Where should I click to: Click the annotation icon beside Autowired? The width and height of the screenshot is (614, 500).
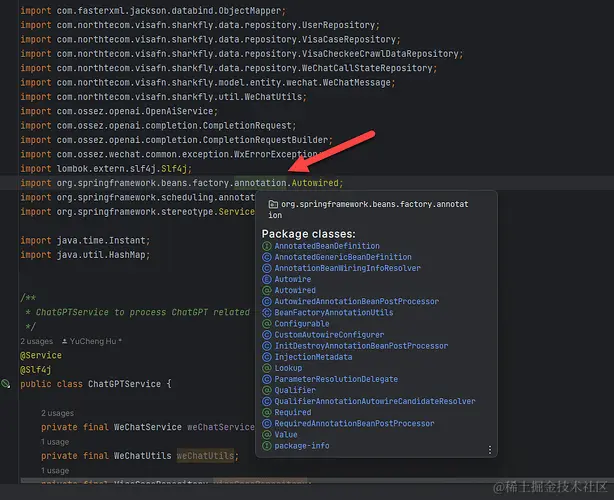(267, 290)
